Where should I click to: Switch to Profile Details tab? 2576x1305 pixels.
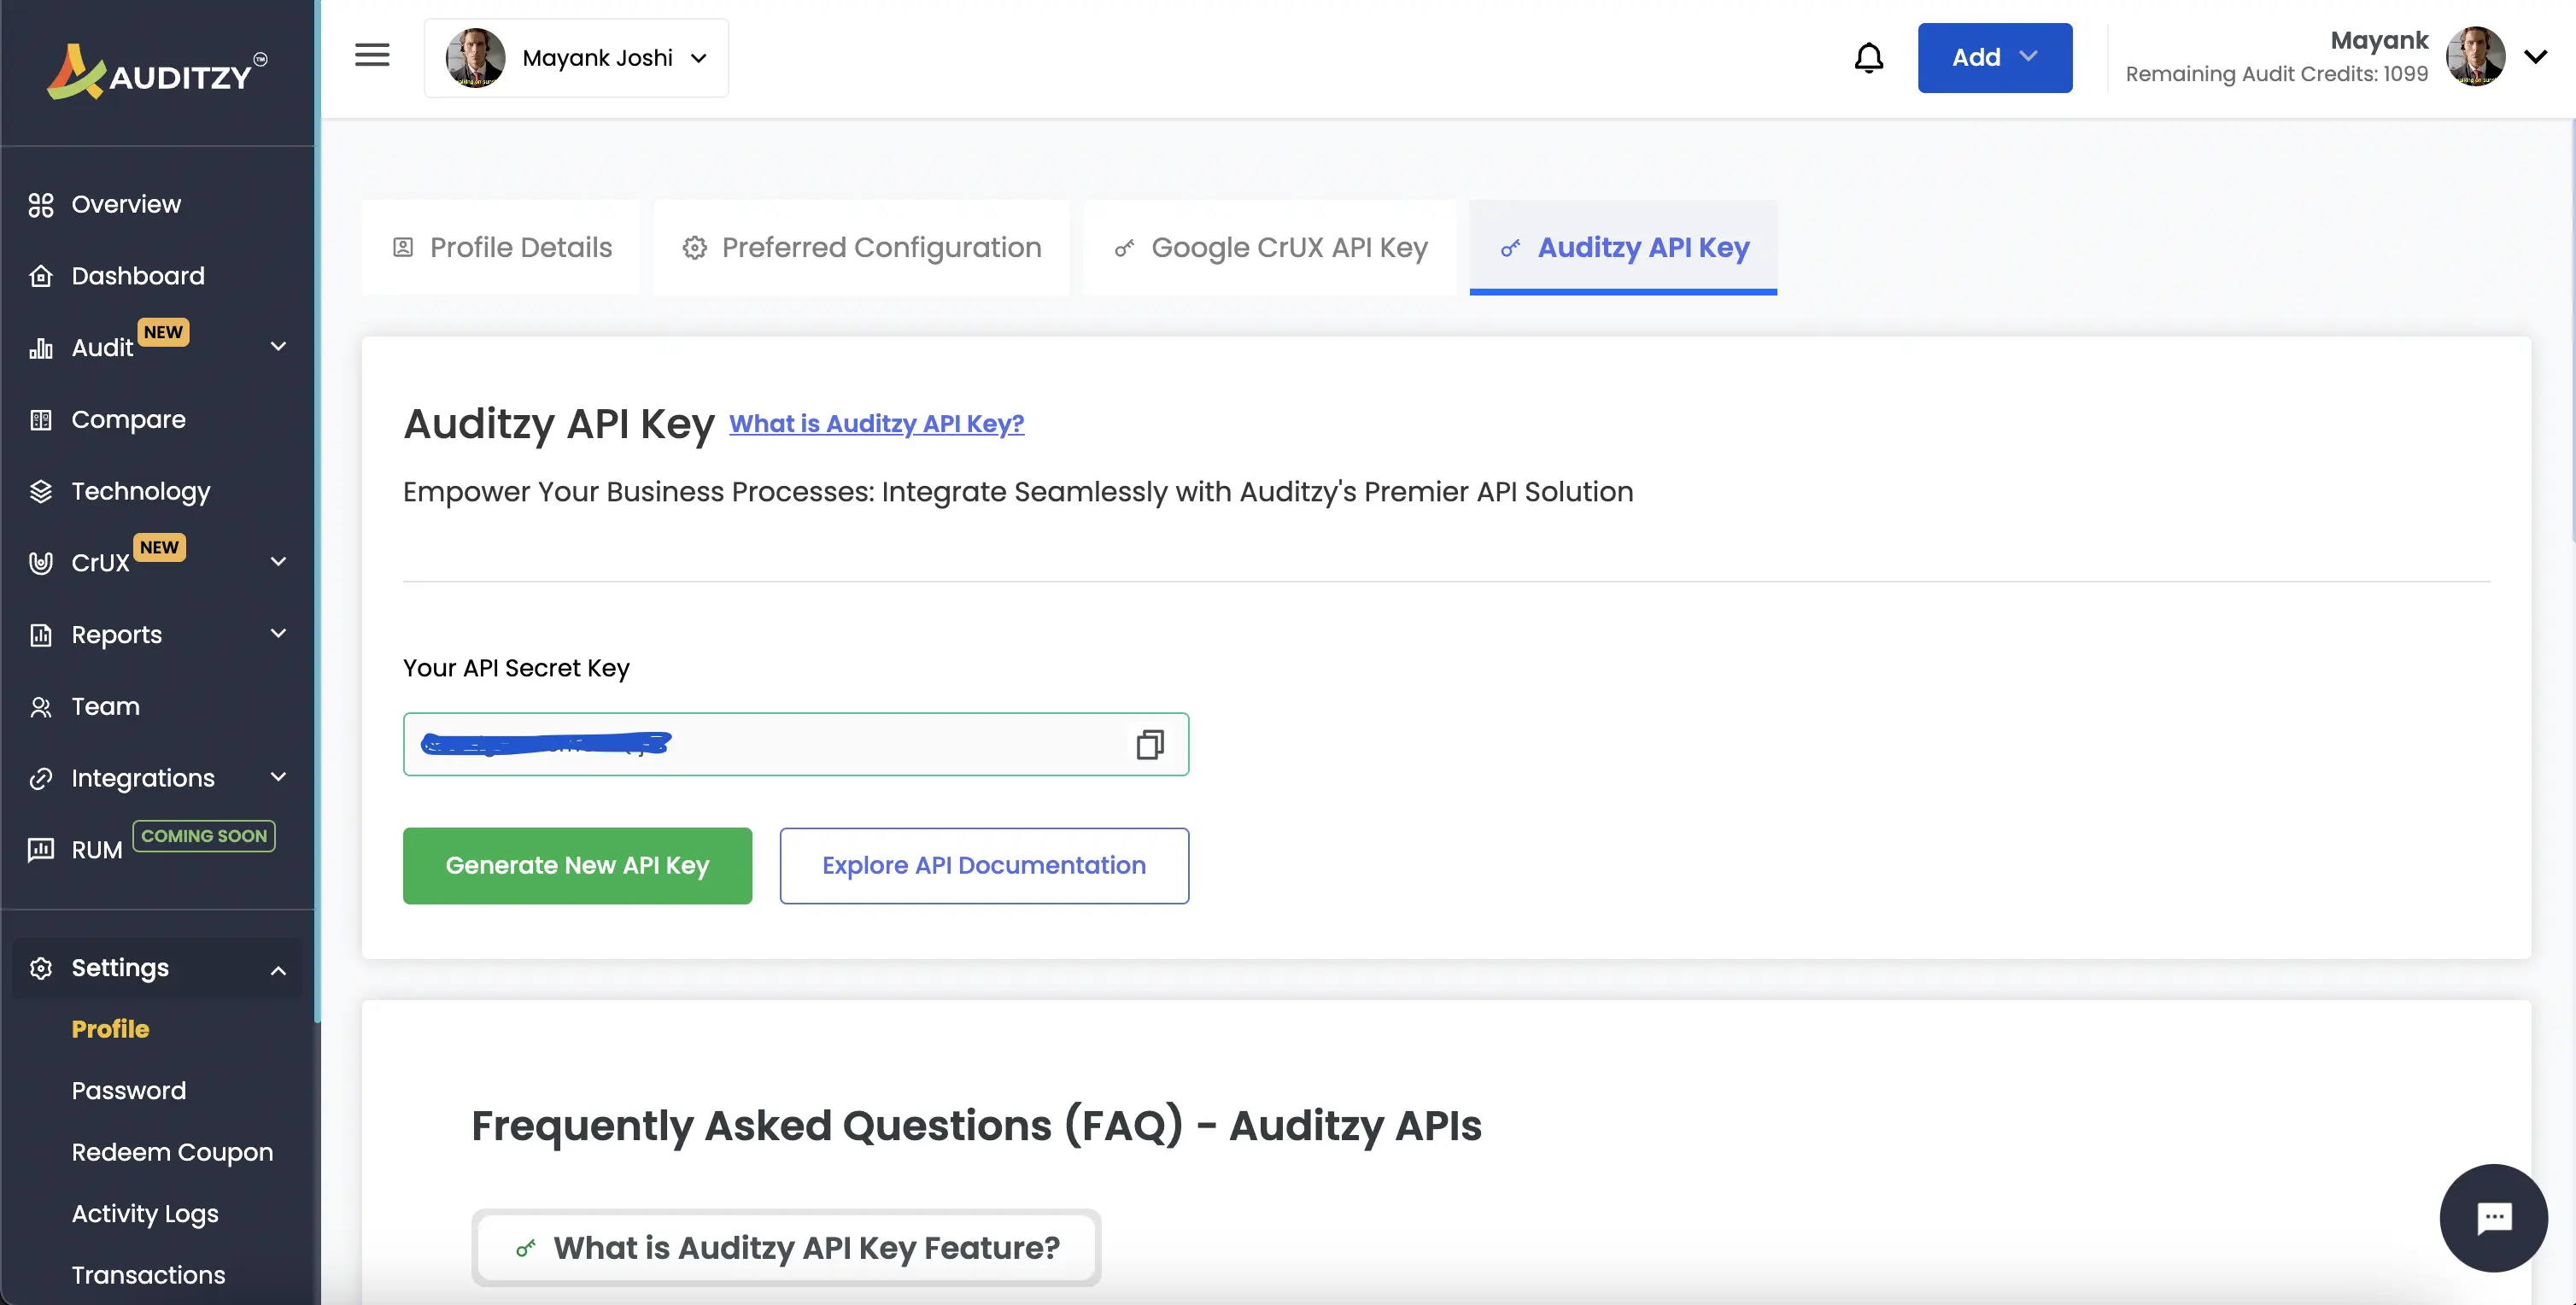[501, 247]
